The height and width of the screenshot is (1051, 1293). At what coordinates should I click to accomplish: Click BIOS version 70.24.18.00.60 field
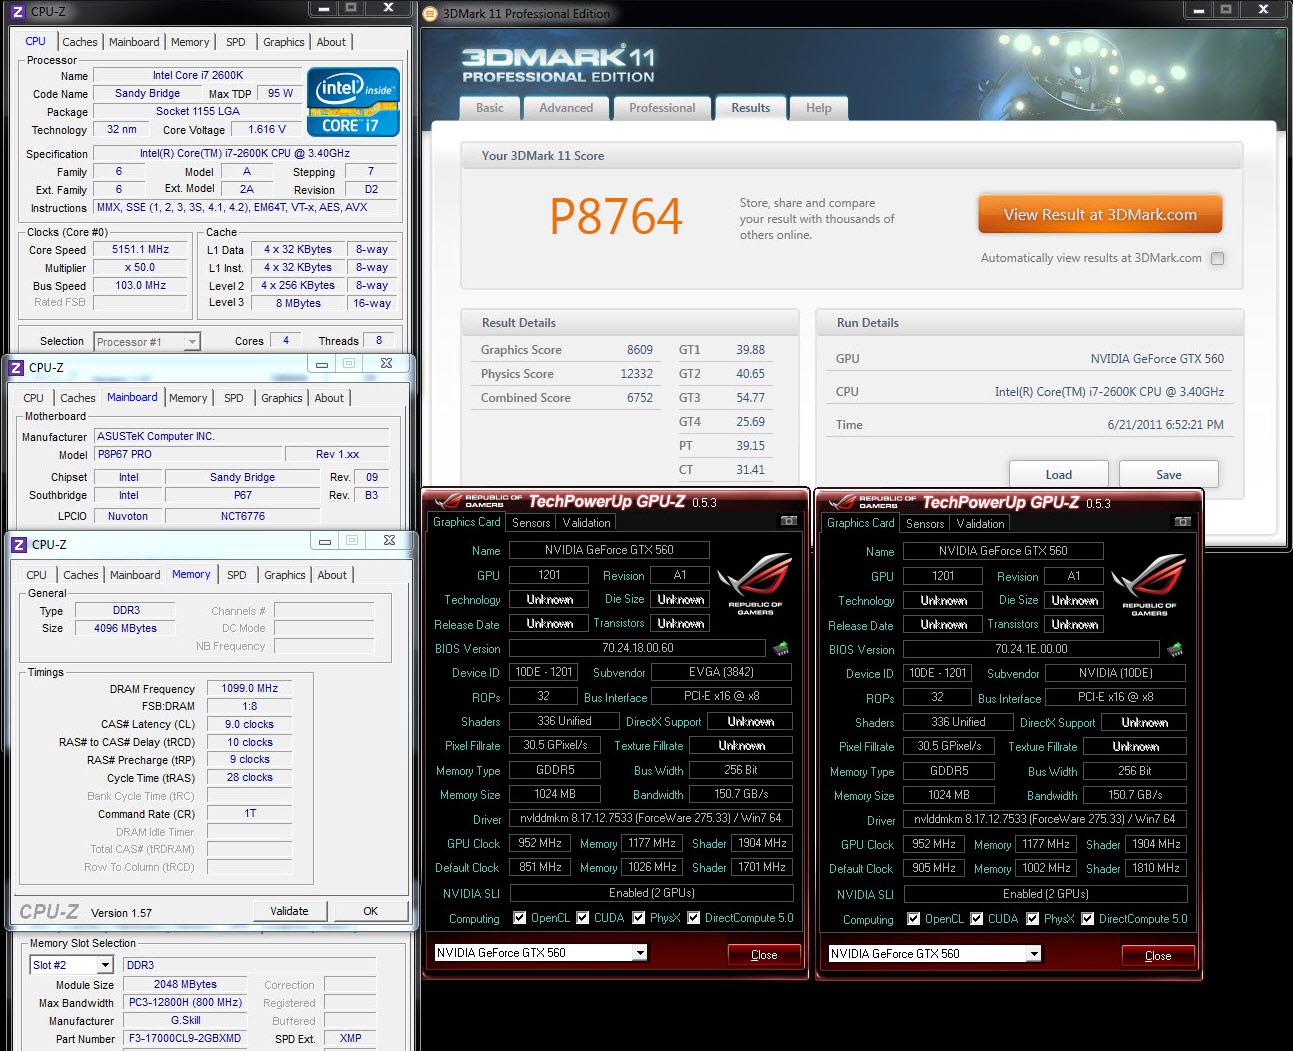(x=638, y=648)
